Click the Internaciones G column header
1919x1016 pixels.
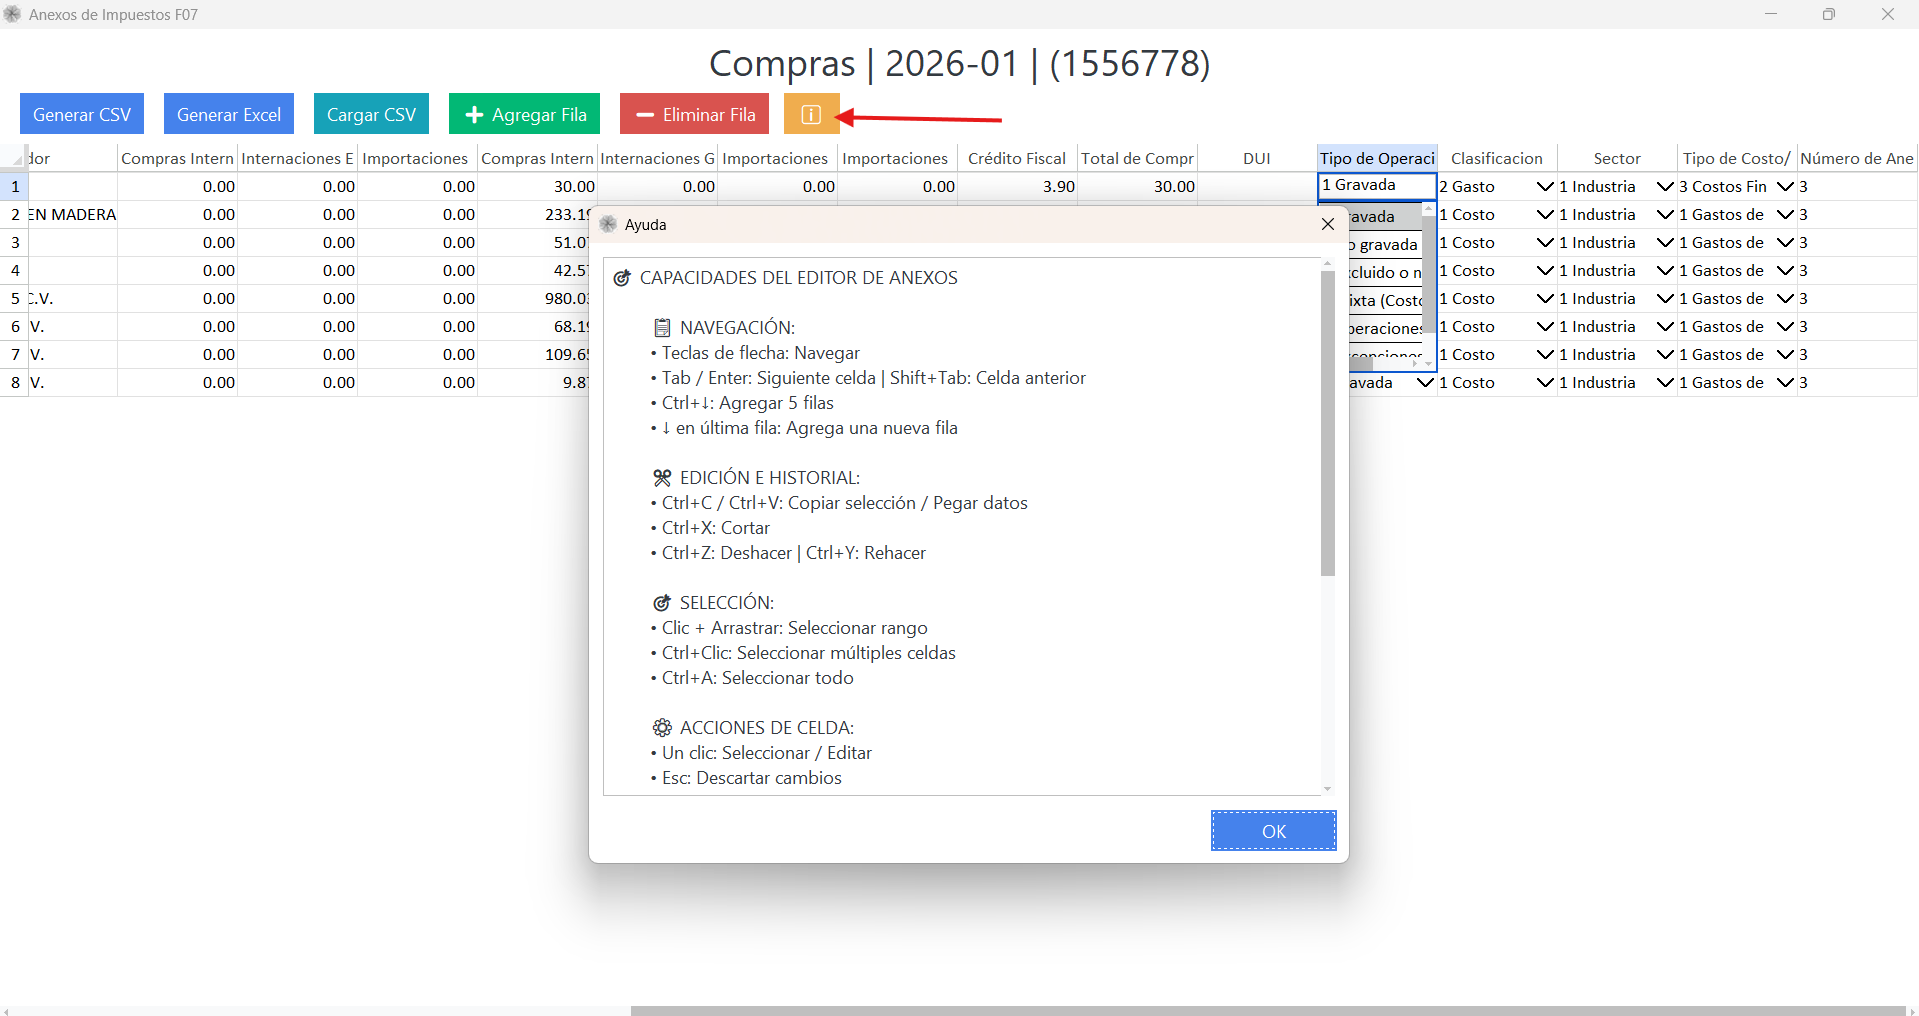coord(657,158)
